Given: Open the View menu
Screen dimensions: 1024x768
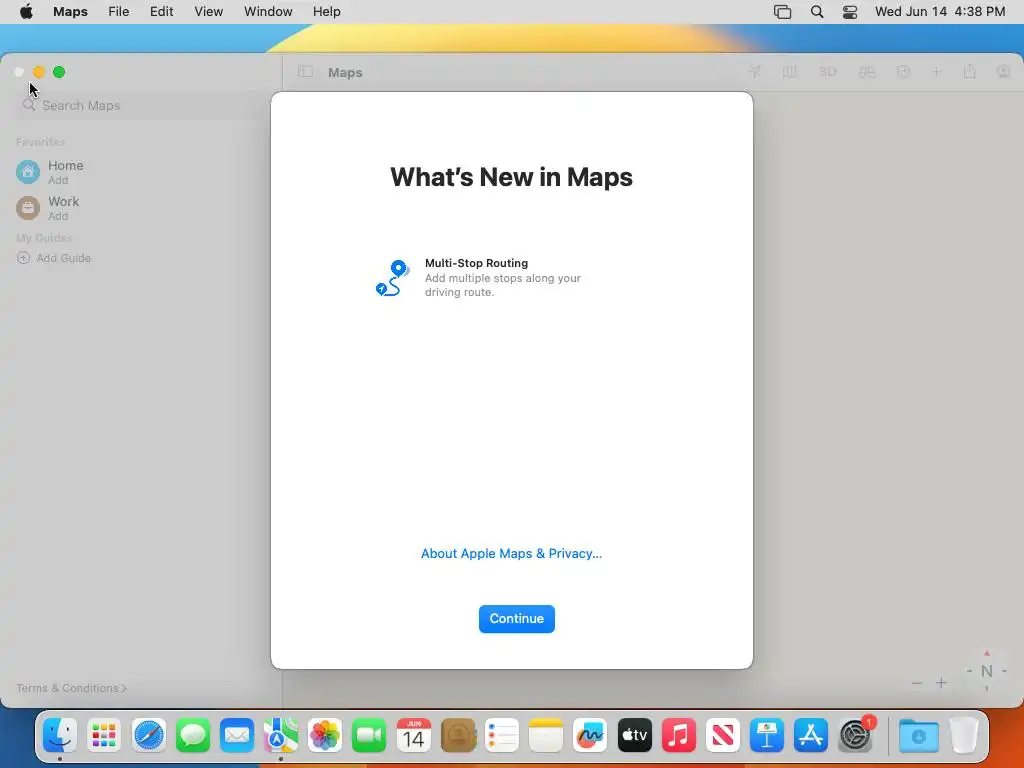Looking at the screenshot, I should pyautogui.click(x=208, y=12).
